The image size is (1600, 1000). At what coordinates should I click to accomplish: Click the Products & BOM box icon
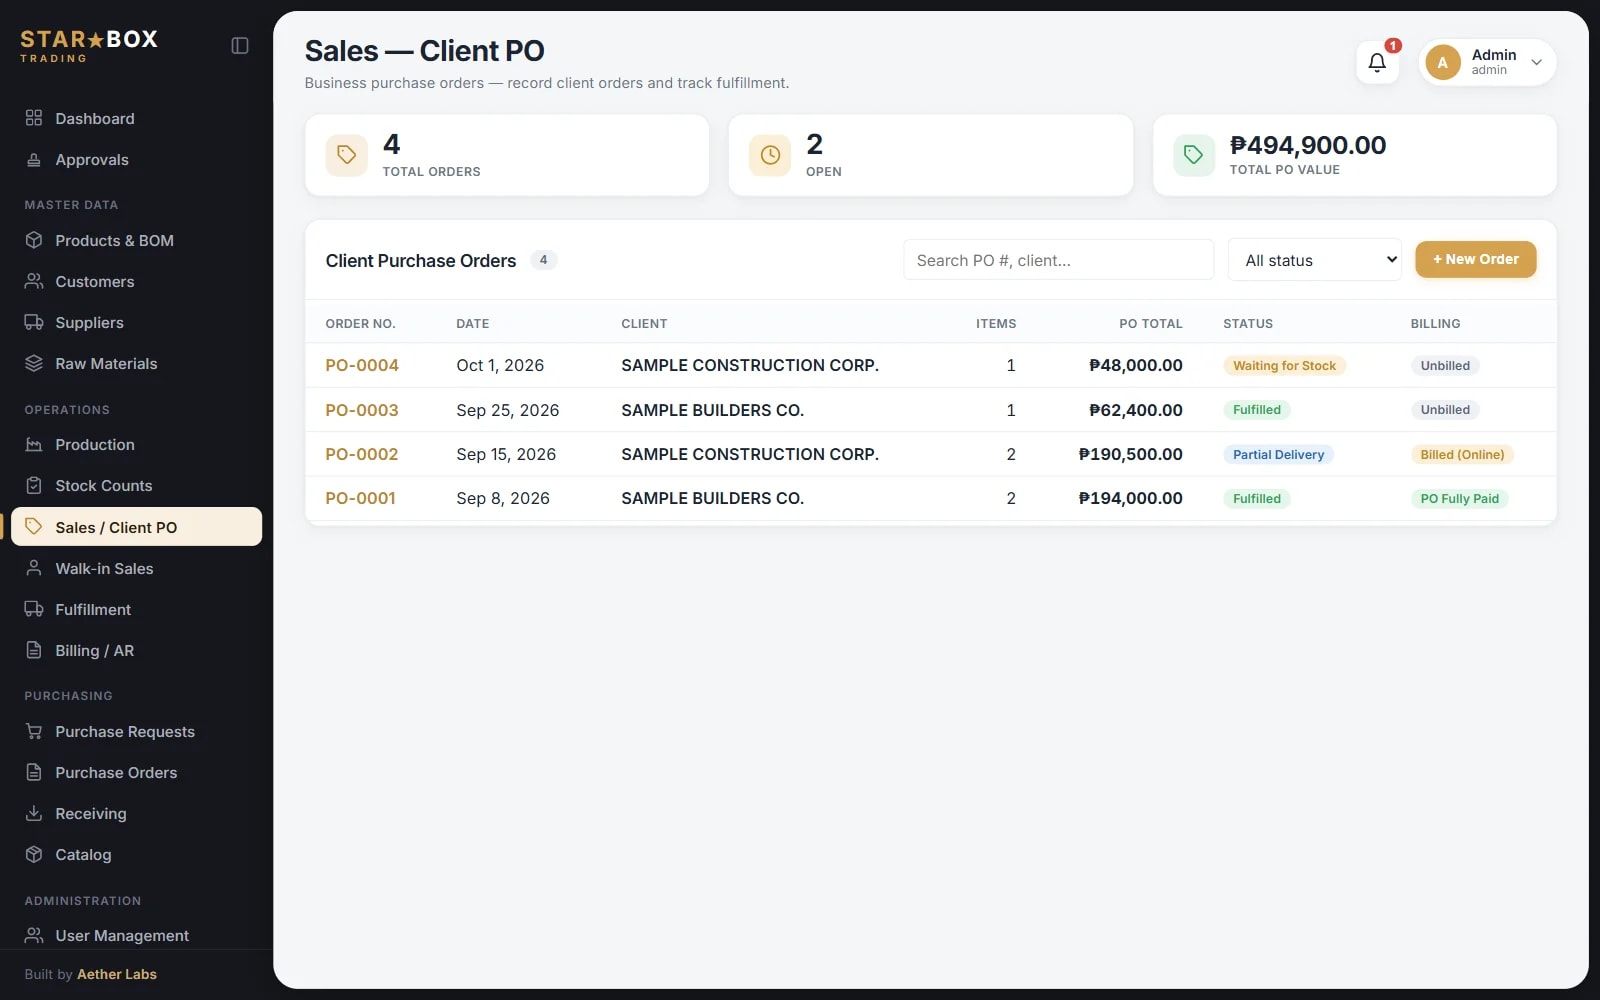coord(34,240)
